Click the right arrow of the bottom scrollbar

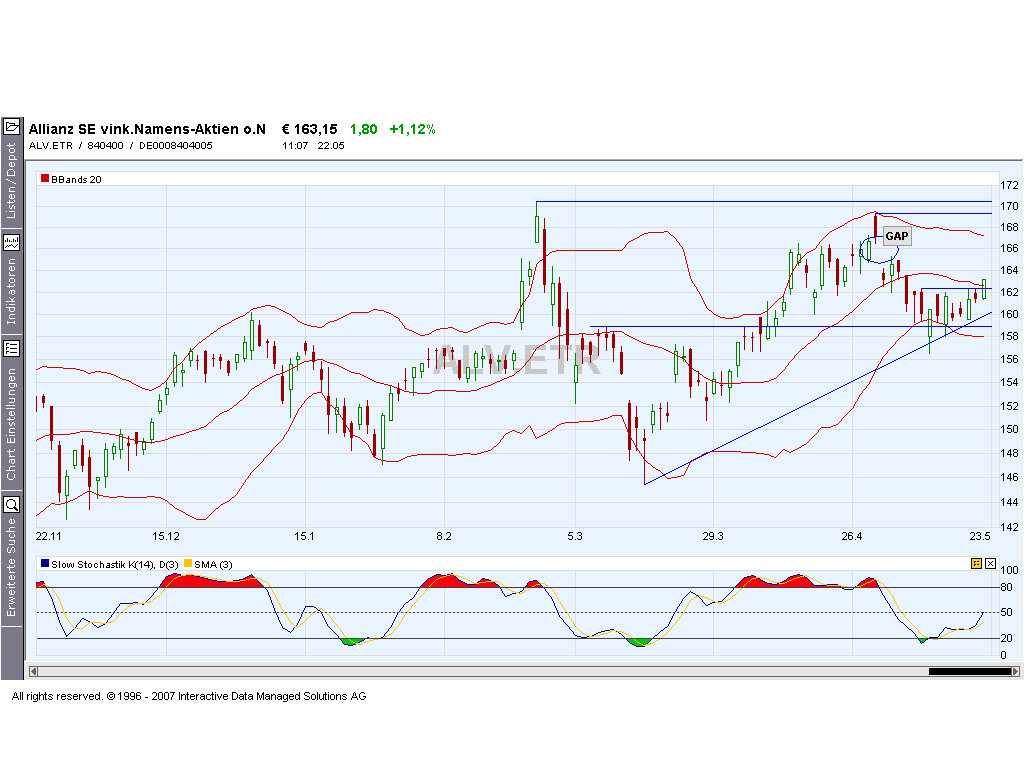(x=1016, y=672)
